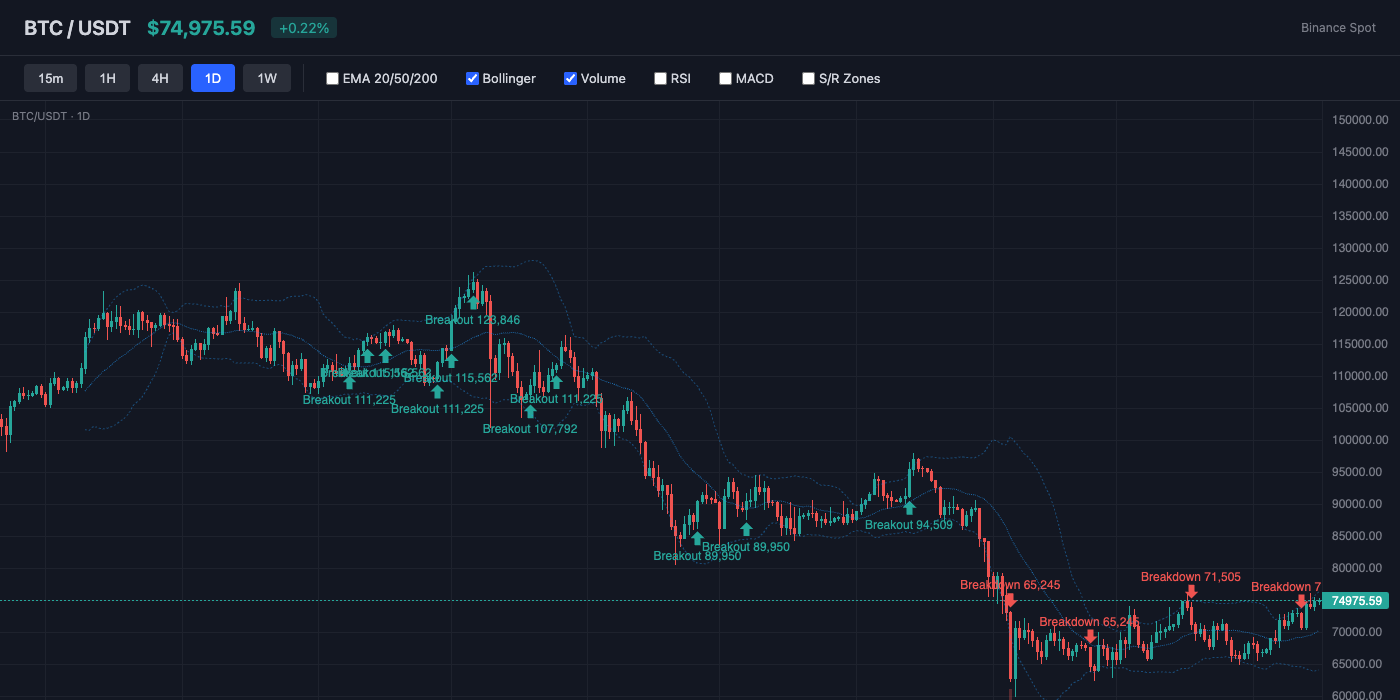This screenshot has height=700, width=1400.
Task: Enable the RSI indicator
Action: coord(660,78)
